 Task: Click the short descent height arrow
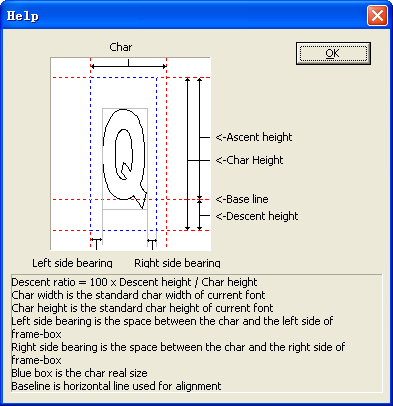(x=199, y=215)
